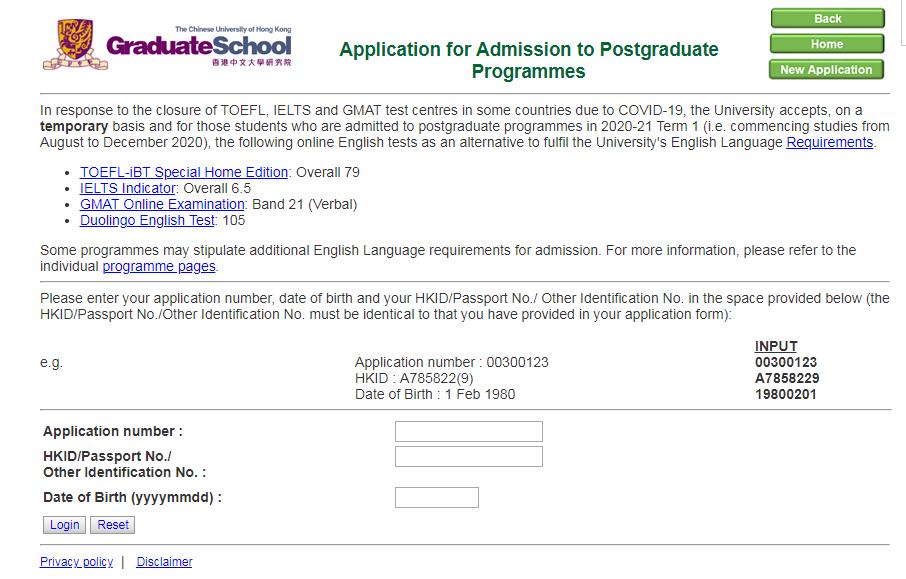Follow the IELTS Indicator link

[128, 188]
